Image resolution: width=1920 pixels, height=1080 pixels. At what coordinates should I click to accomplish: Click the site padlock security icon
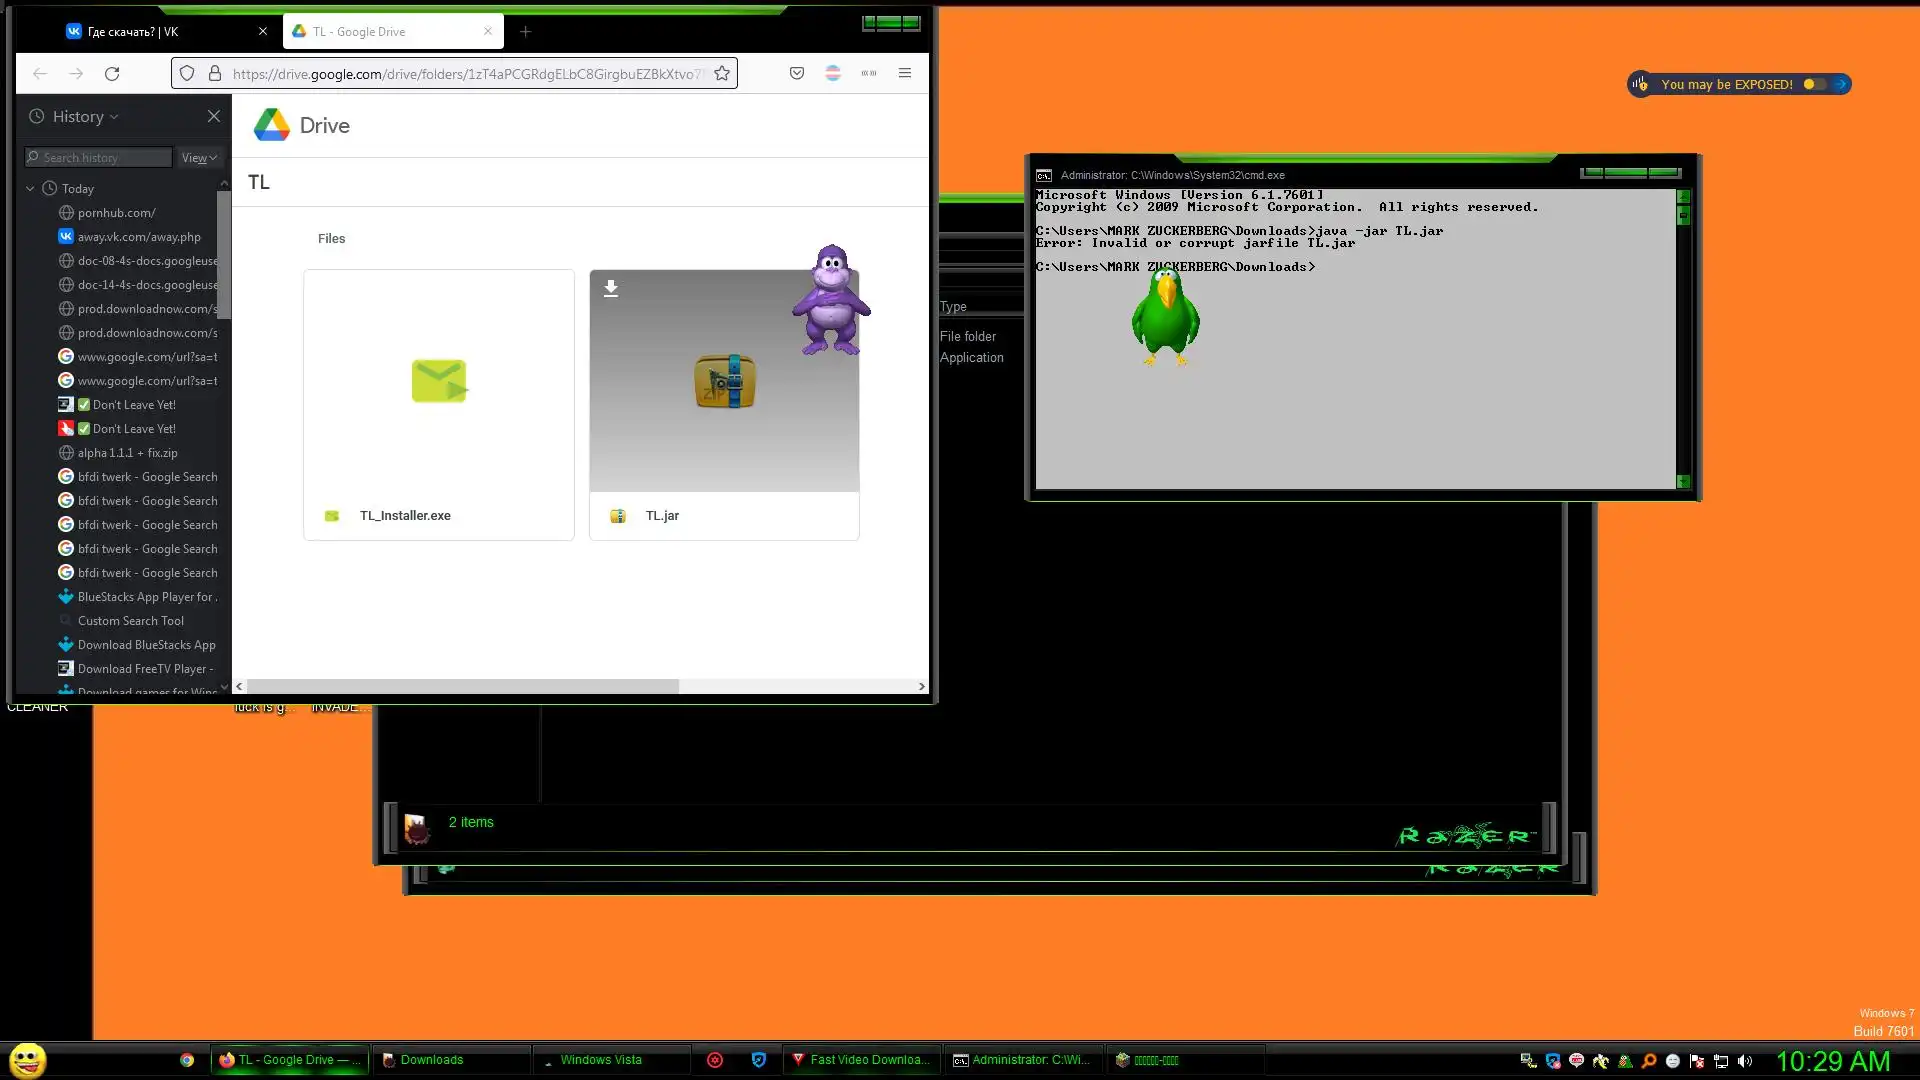click(x=214, y=73)
